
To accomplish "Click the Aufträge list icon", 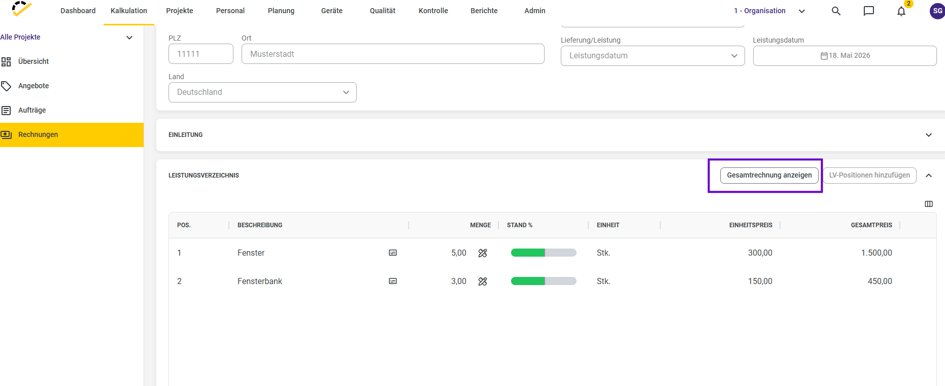I will coord(7,110).
